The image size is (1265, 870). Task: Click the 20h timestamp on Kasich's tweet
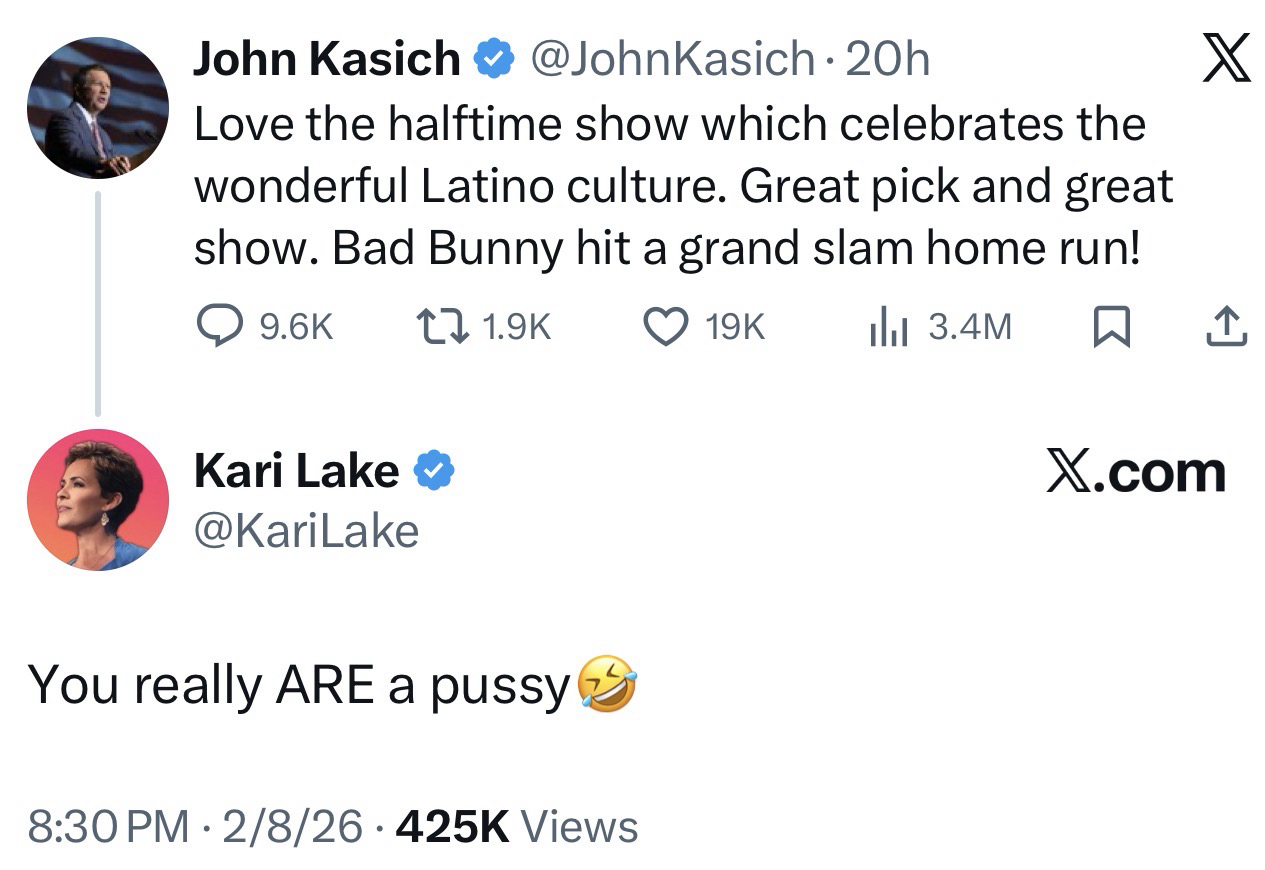[x=887, y=61]
